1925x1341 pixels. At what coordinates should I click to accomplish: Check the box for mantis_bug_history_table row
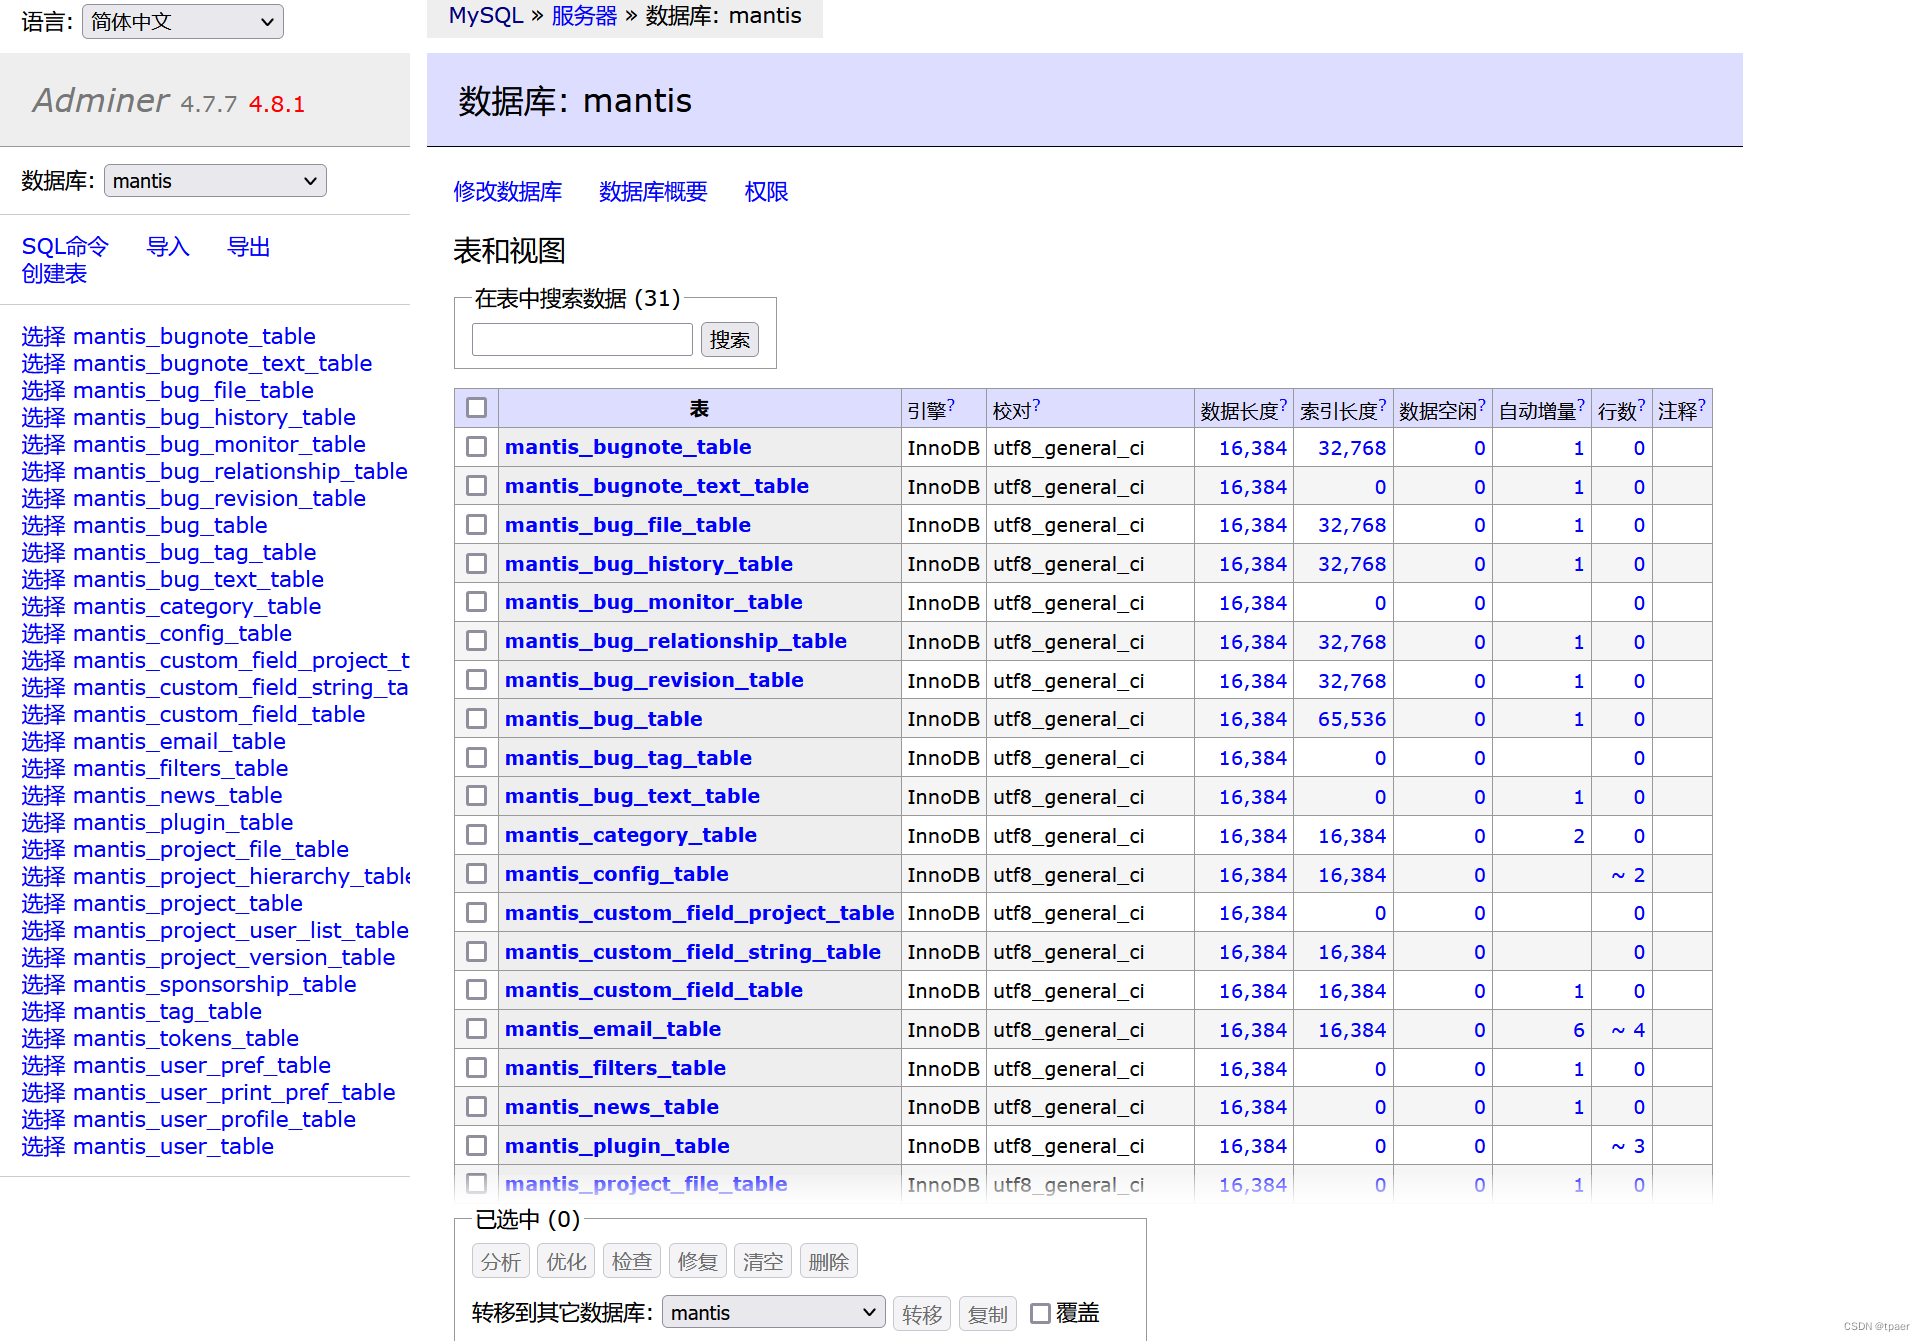pos(477,564)
